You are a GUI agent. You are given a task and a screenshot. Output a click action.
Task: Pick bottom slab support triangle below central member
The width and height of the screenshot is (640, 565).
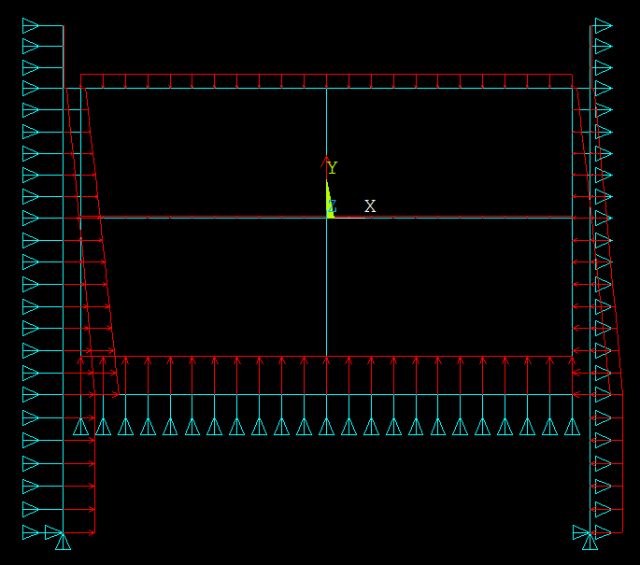(x=327, y=427)
